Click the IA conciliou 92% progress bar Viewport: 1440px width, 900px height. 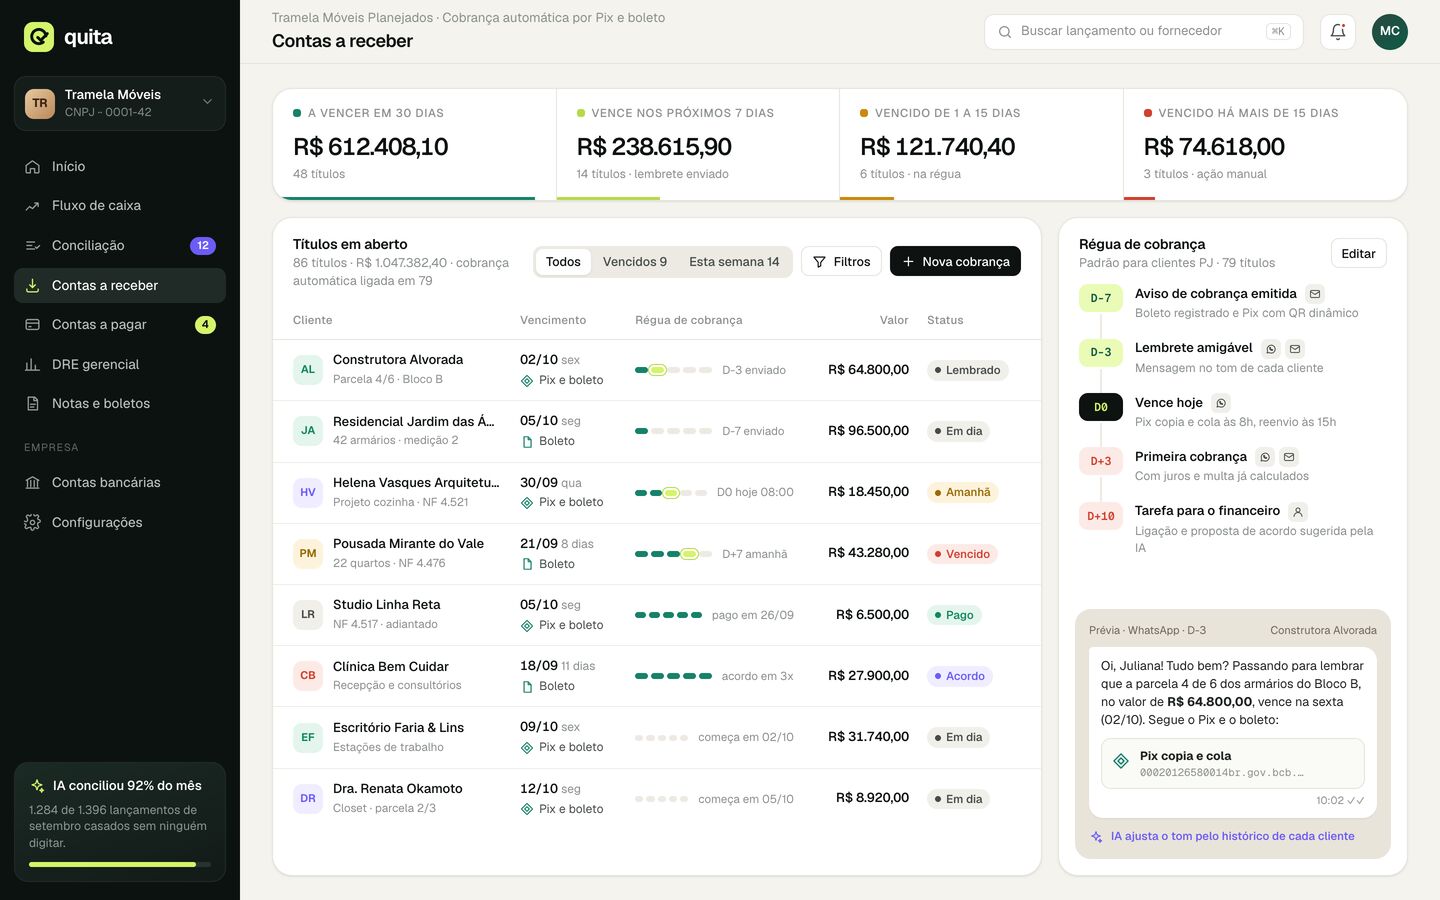(120, 864)
